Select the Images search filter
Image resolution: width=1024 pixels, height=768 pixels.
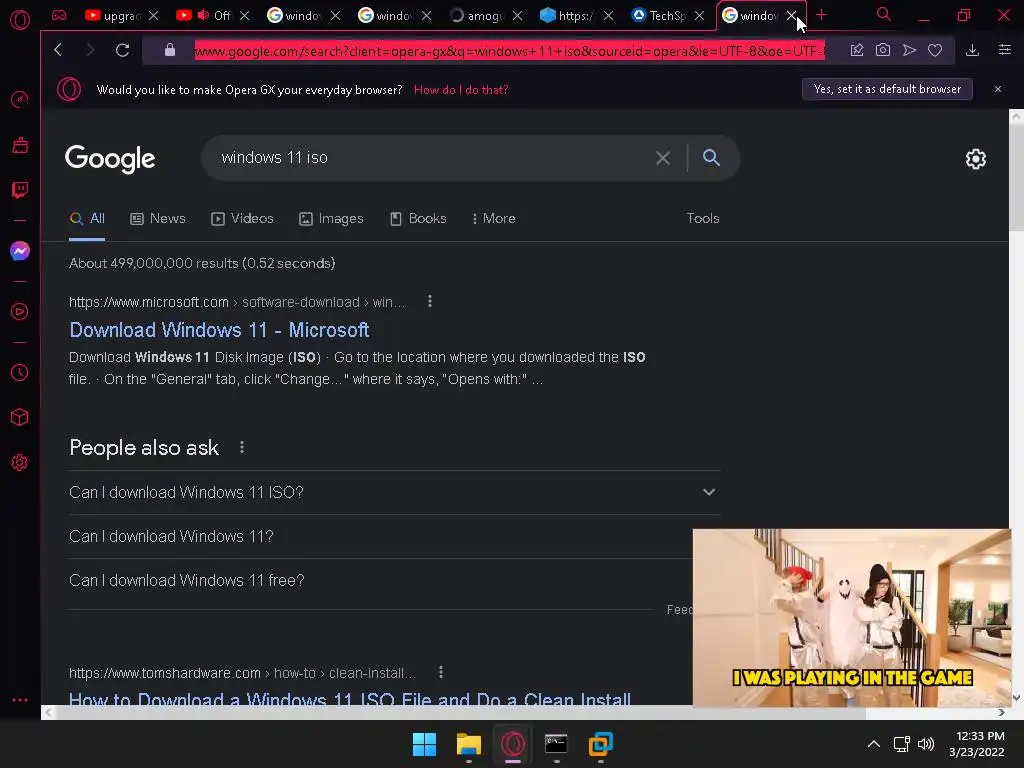click(x=331, y=219)
